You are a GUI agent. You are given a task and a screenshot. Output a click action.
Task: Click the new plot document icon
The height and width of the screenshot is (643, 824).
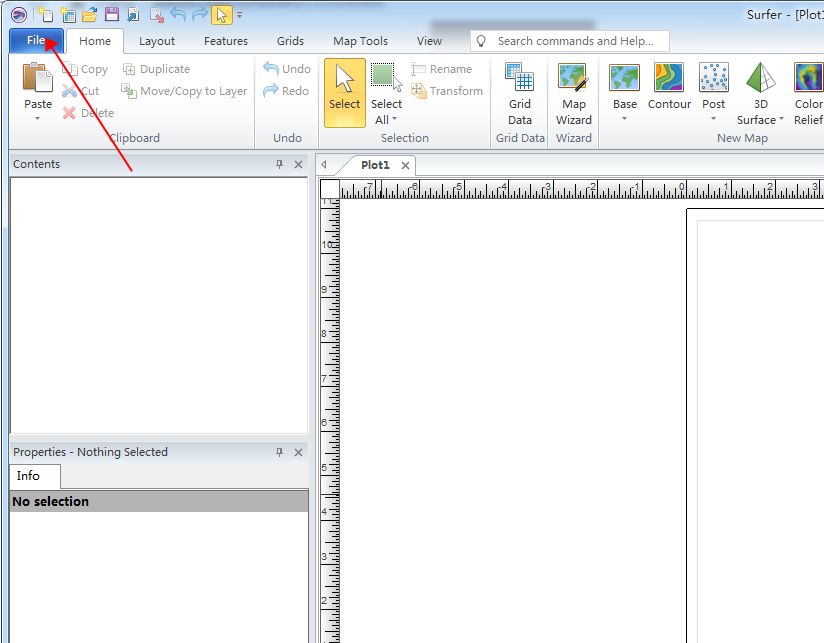(x=45, y=14)
